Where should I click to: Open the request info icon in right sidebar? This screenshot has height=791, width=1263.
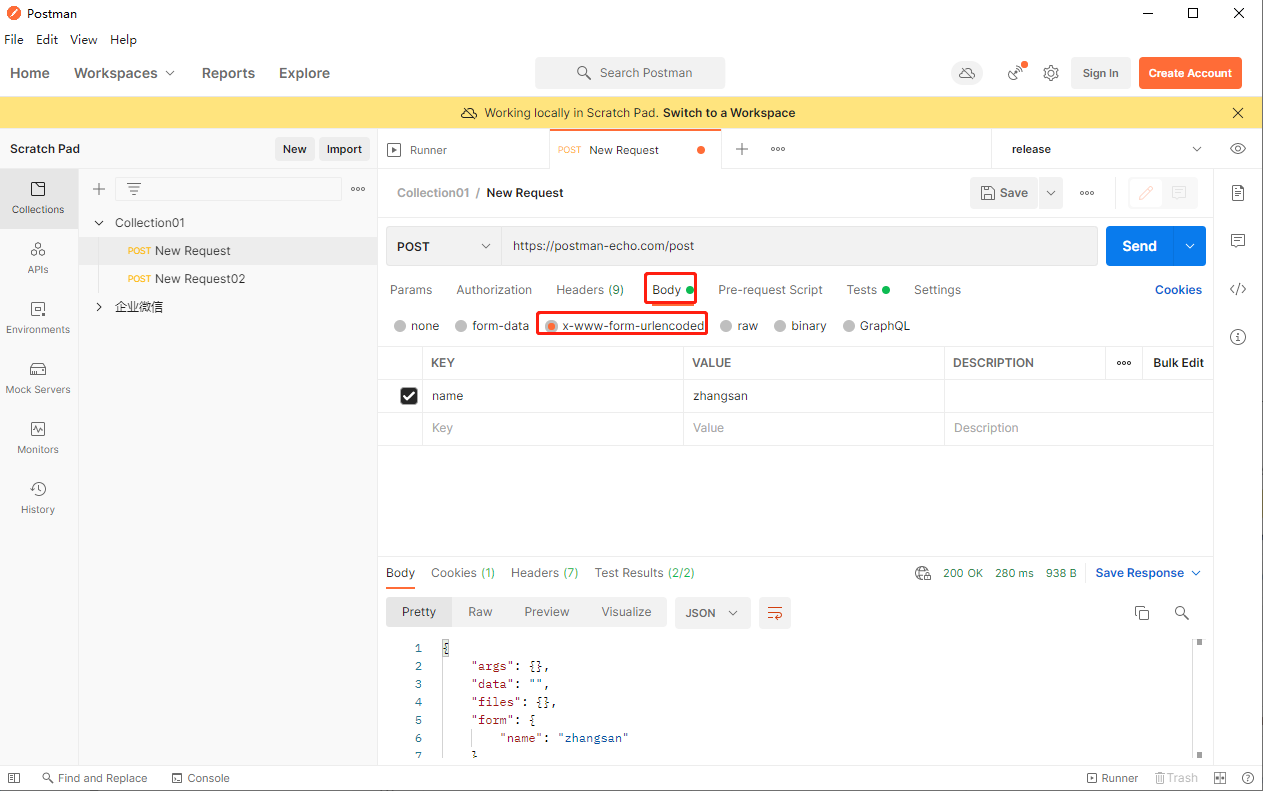(1238, 337)
